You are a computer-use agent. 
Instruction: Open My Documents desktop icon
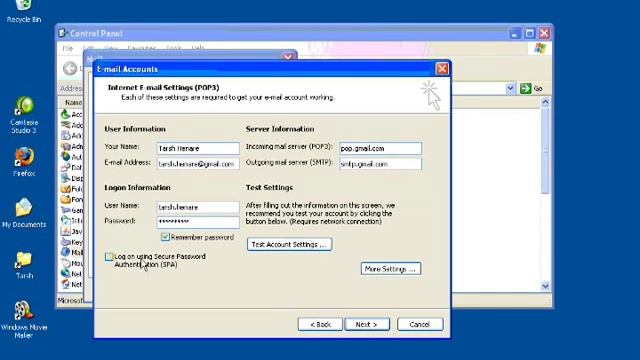coord(24,213)
